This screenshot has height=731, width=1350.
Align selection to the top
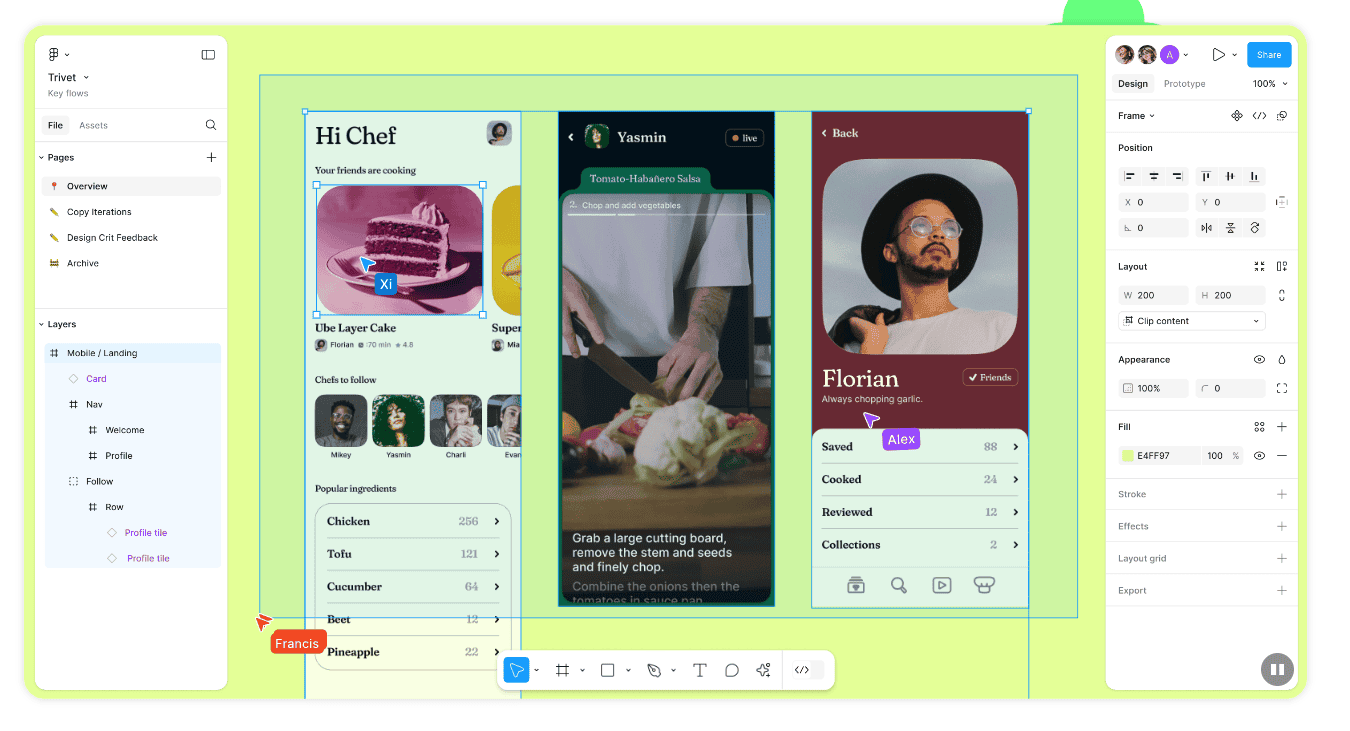point(1206,176)
